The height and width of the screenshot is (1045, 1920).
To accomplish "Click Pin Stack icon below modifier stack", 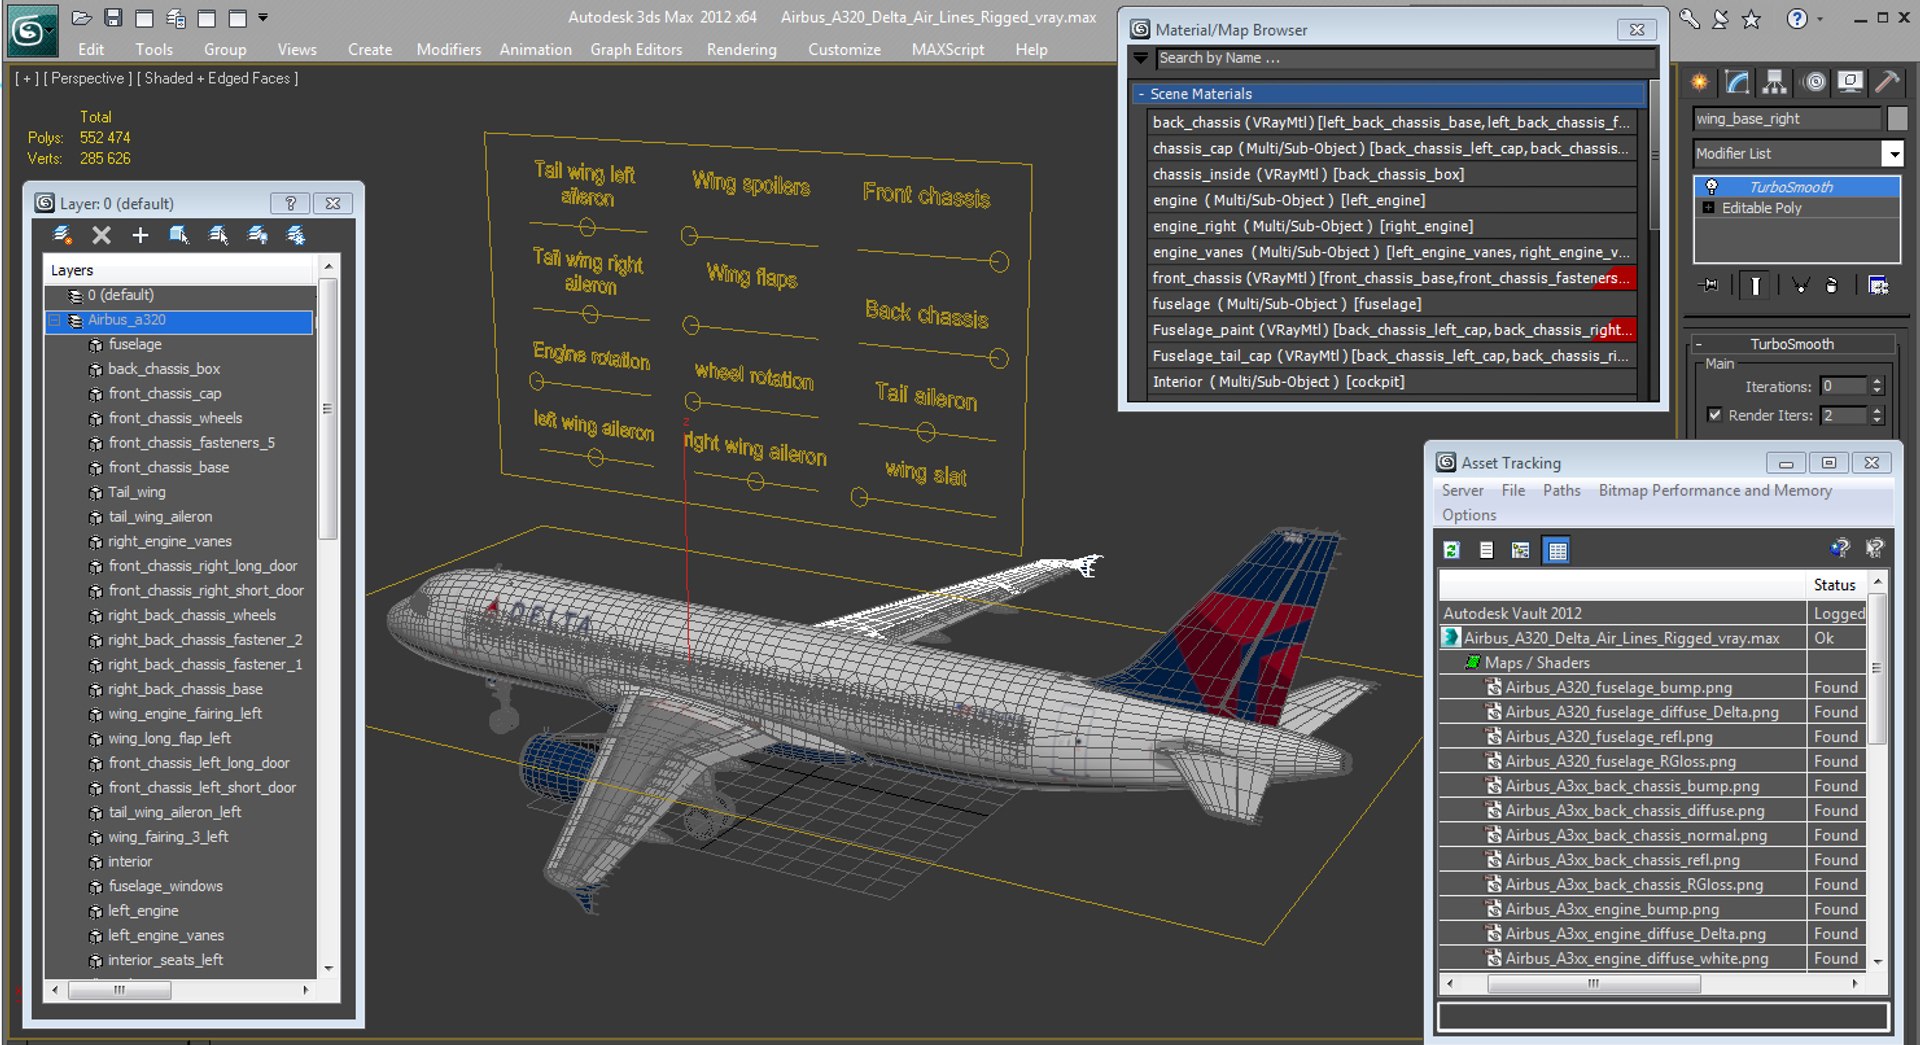I will pos(1710,286).
